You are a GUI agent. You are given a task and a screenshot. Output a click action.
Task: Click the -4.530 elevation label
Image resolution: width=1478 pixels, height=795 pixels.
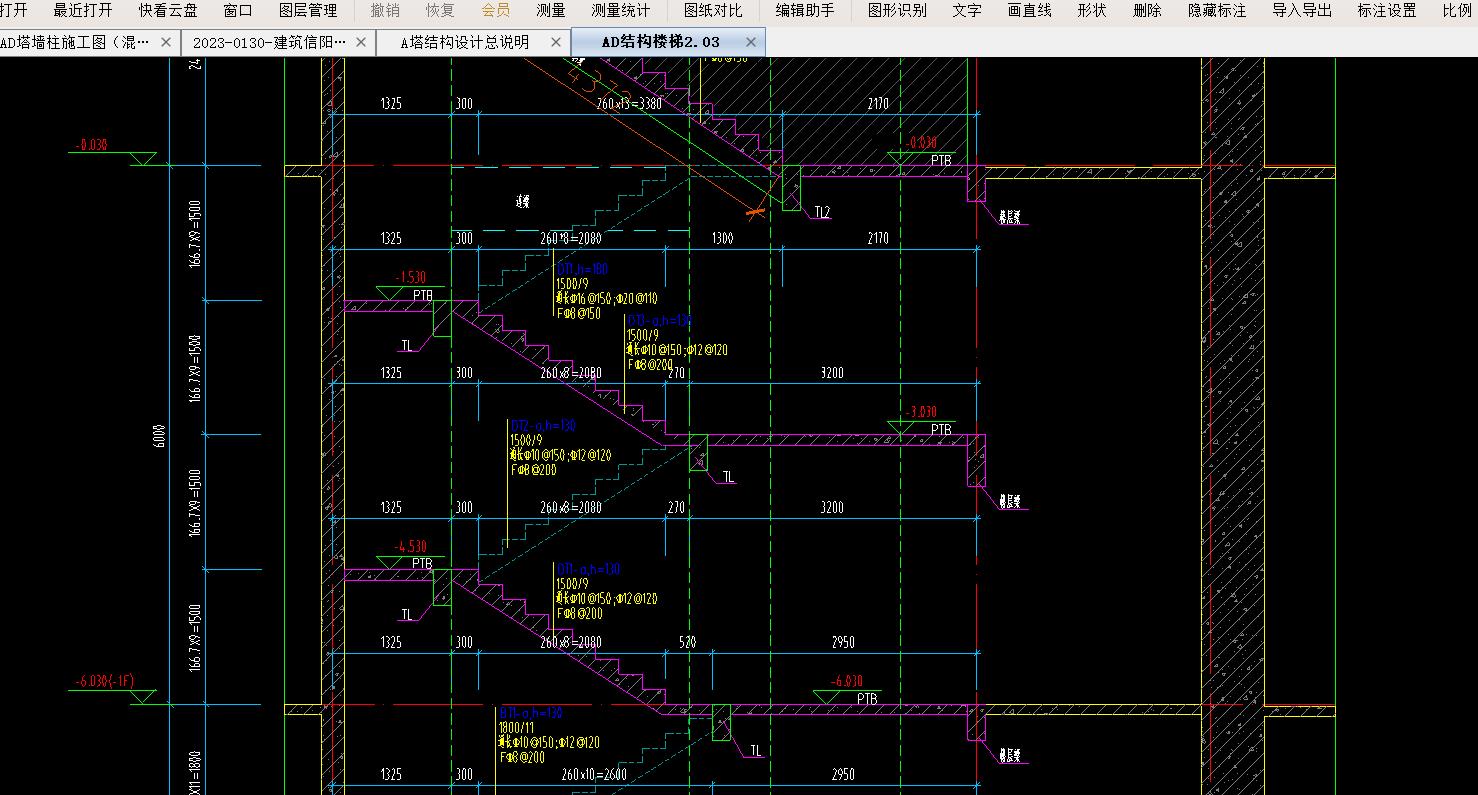coord(411,547)
